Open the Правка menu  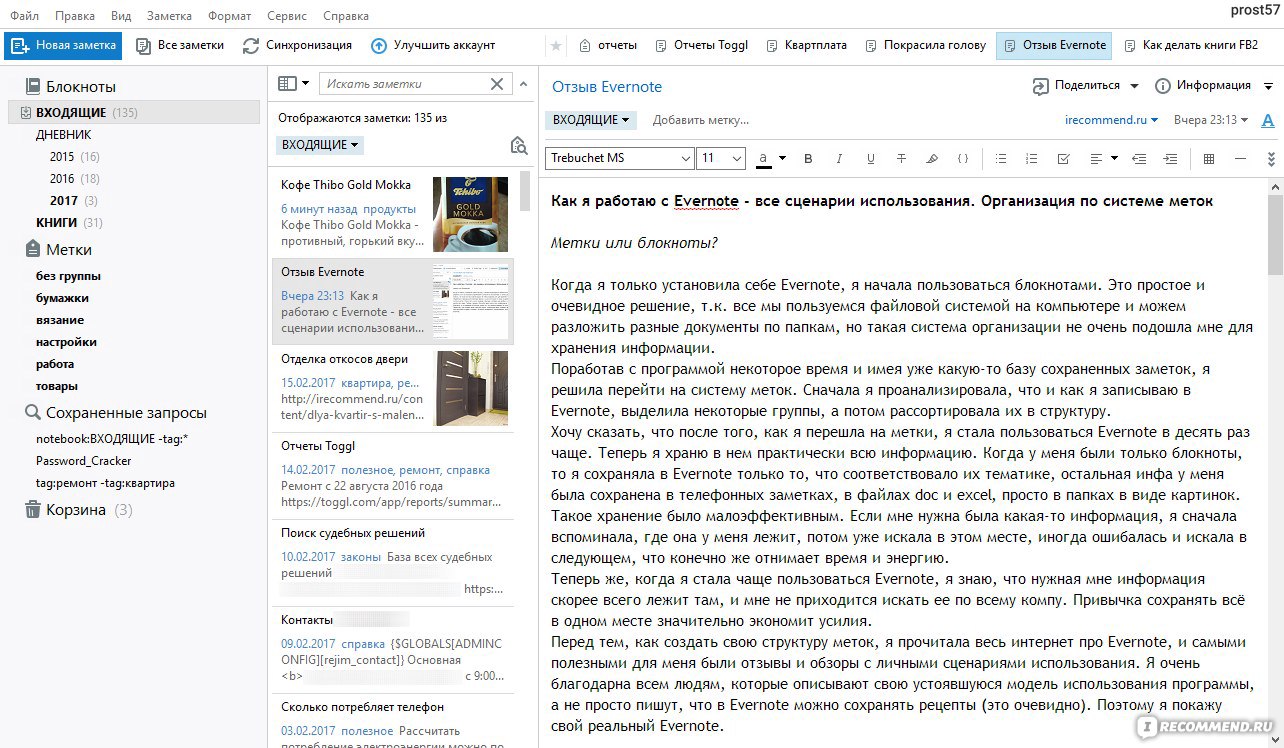pyautogui.click(x=75, y=16)
